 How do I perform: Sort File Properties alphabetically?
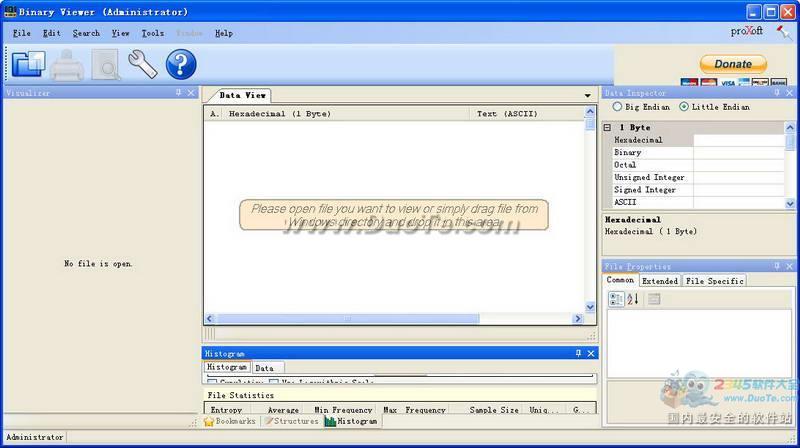click(632, 299)
